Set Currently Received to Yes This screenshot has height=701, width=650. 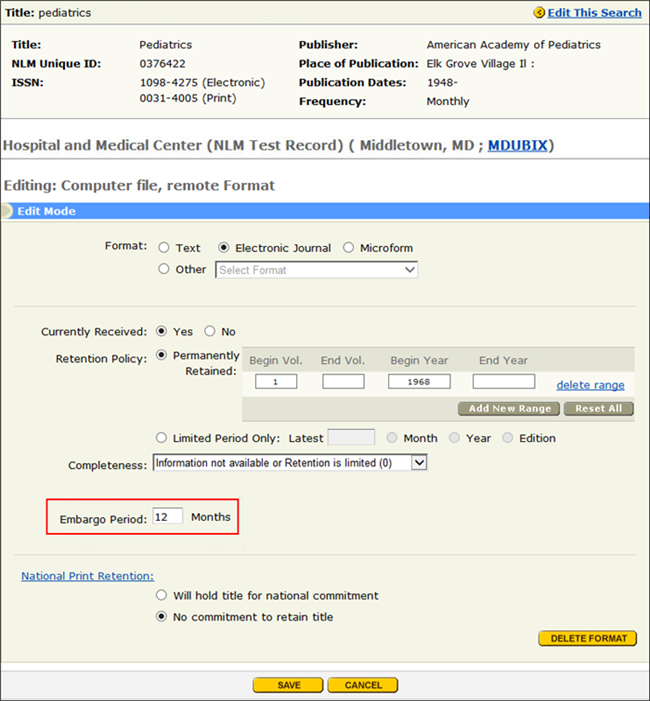coord(161,331)
